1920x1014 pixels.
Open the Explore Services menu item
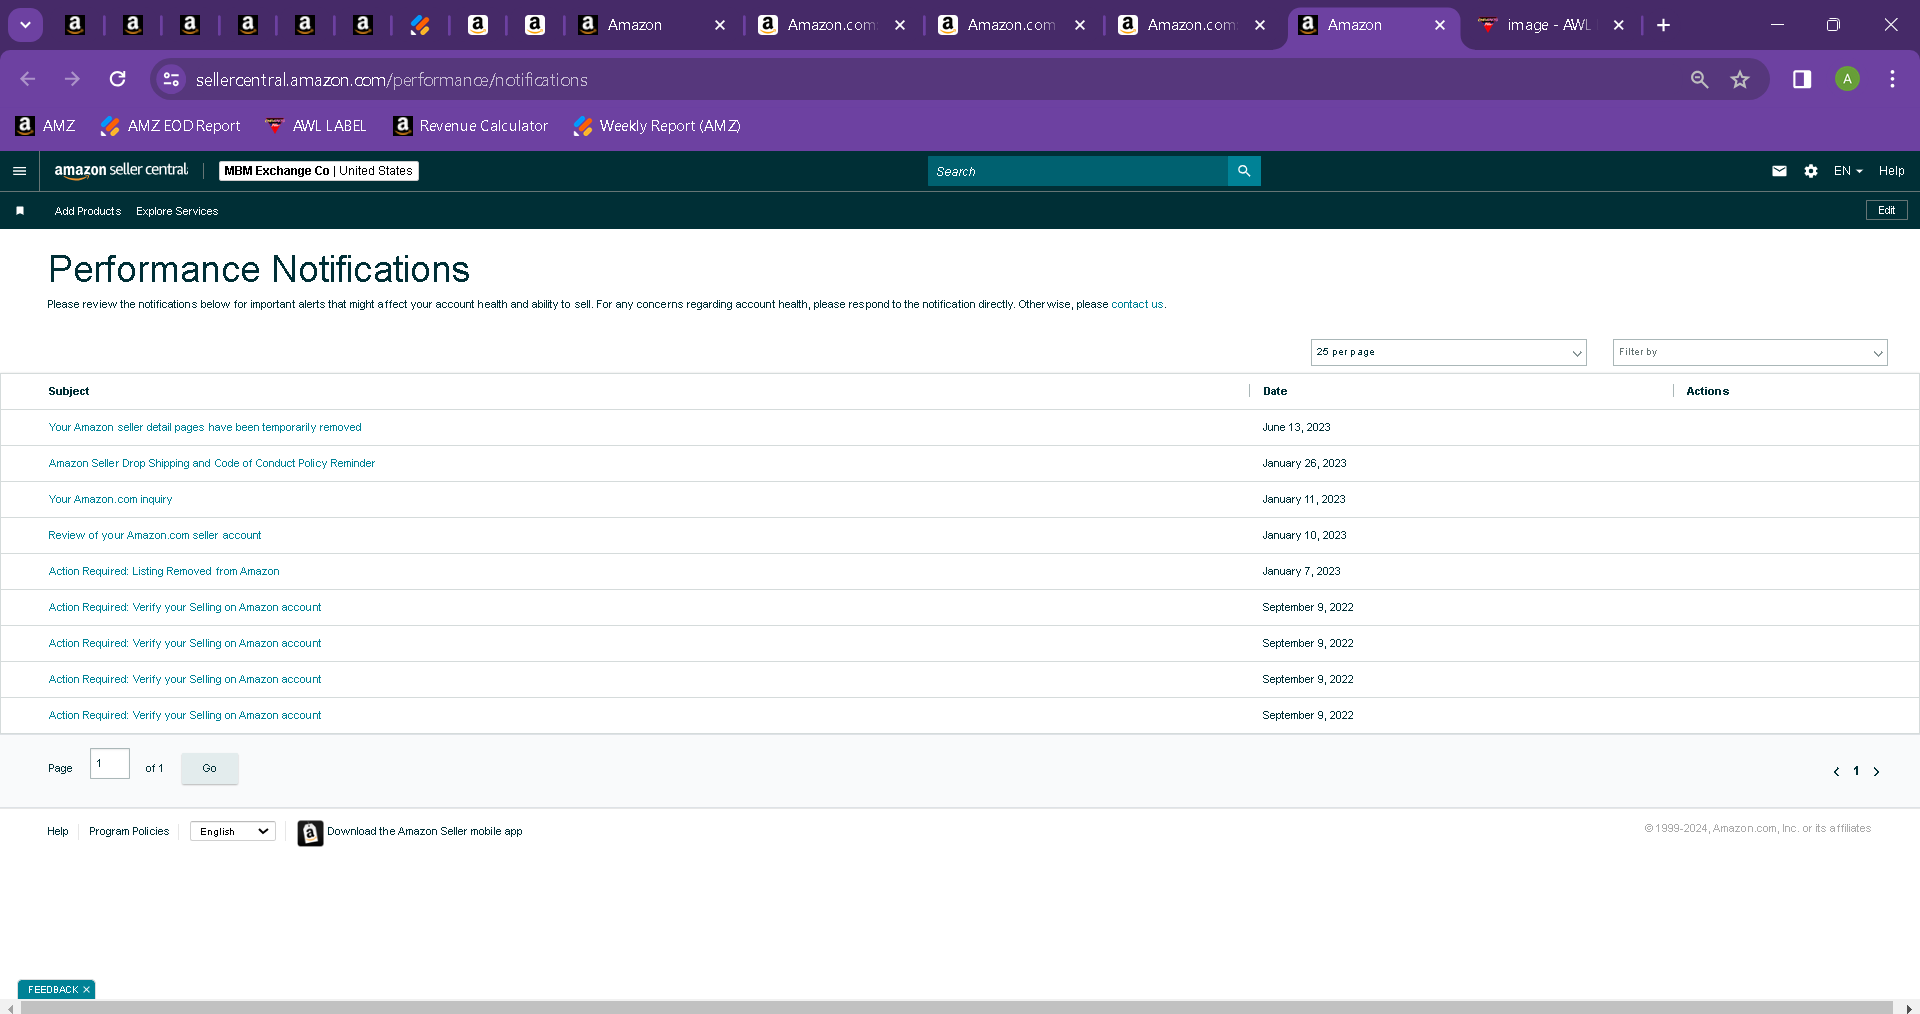click(x=177, y=211)
